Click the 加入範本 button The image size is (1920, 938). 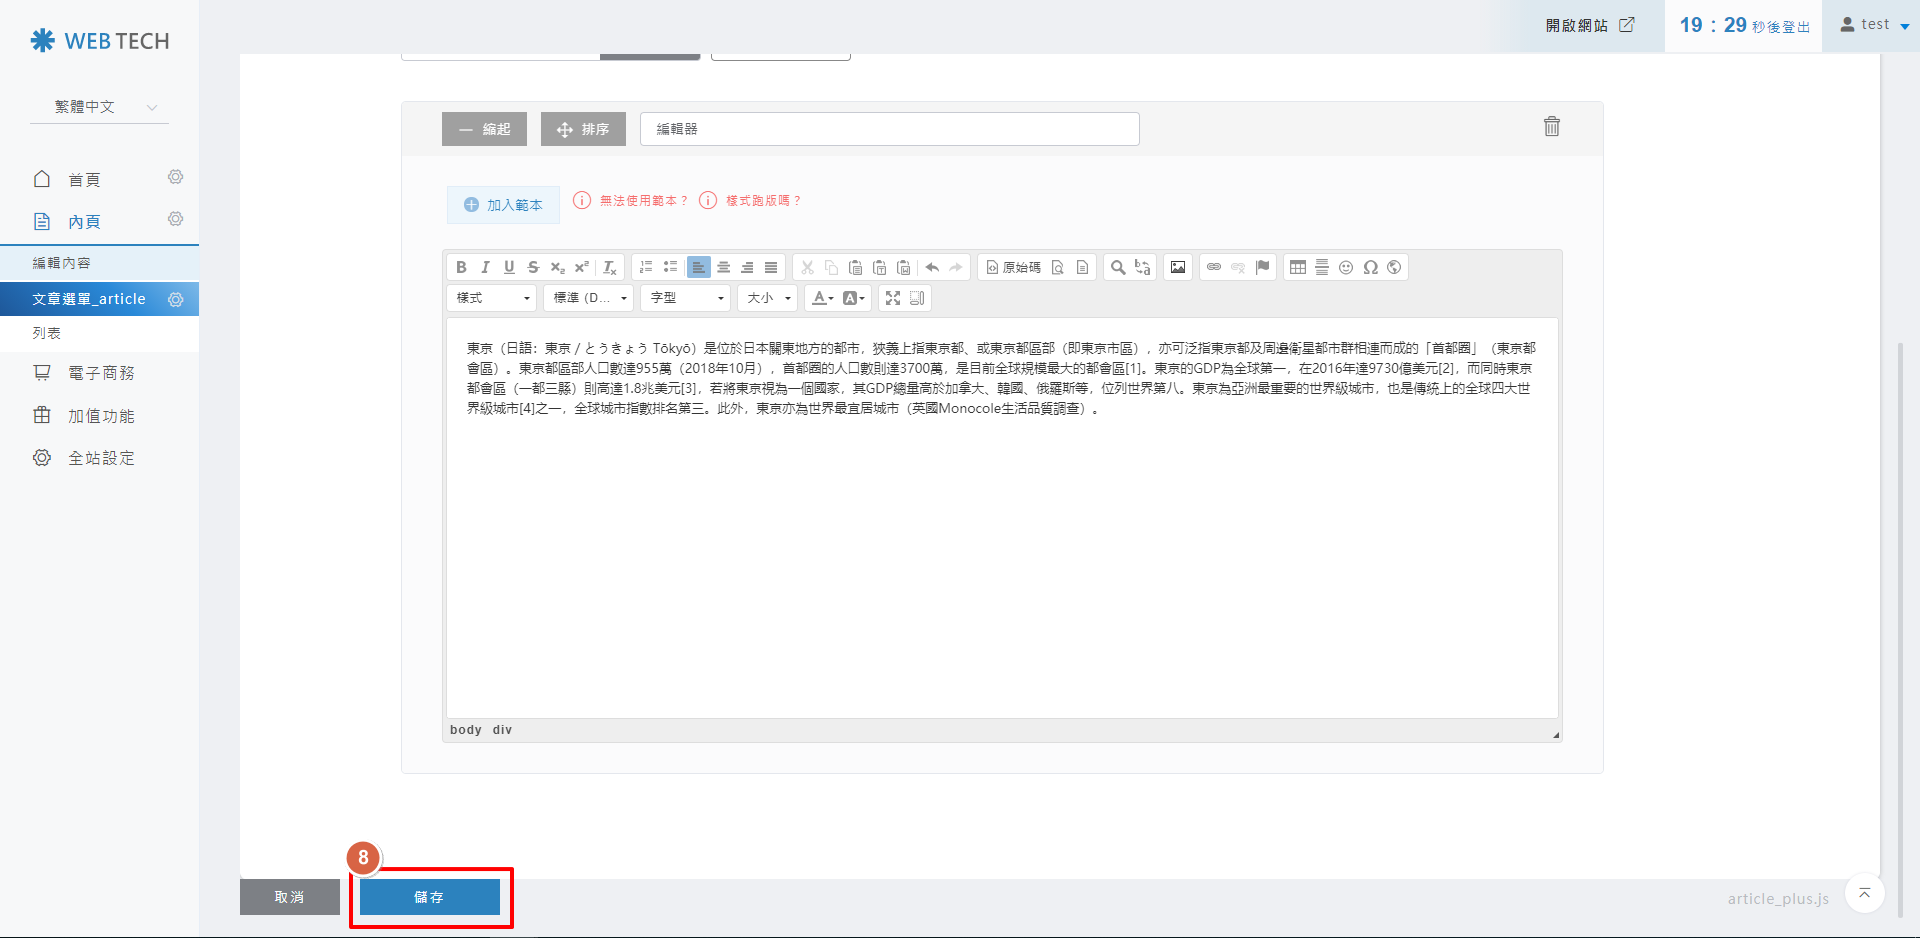[x=503, y=205]
